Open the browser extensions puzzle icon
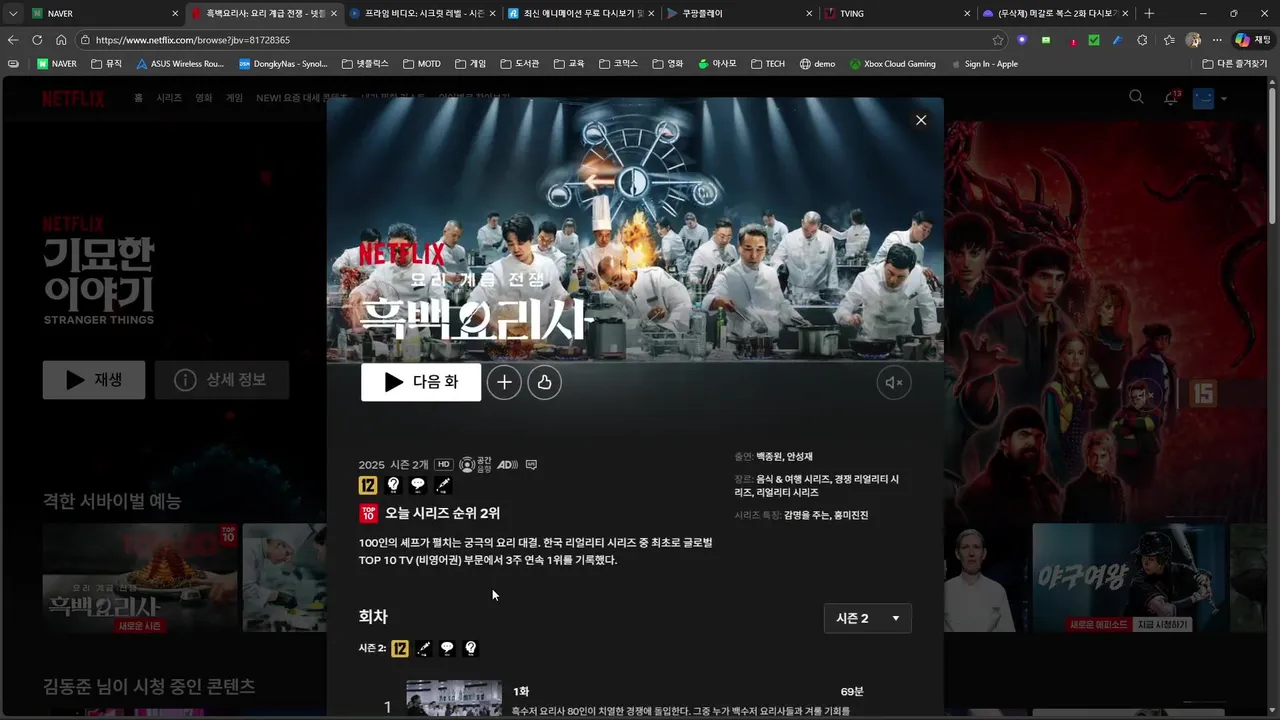1280x720 pixels. (1142, 40)
